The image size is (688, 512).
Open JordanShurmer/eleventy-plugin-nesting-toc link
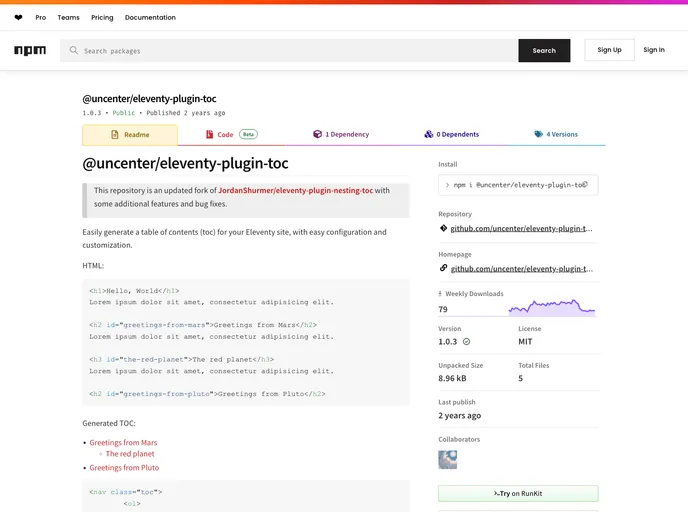click(x=295, y=190)
